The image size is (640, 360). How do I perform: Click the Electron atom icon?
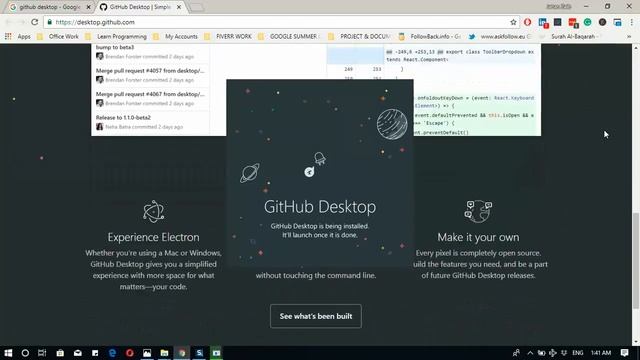[x=153, y=211]
